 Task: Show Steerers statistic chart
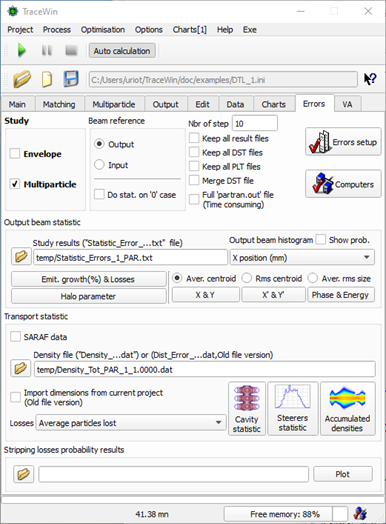292,409
